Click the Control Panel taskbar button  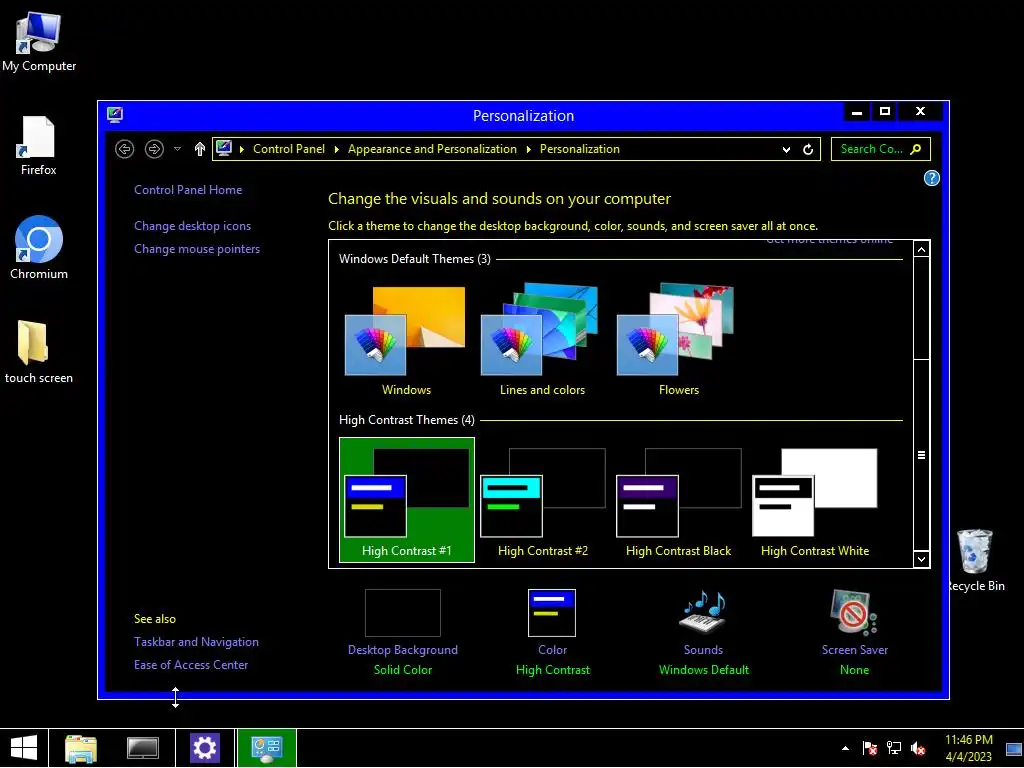[x=266, y=748]
